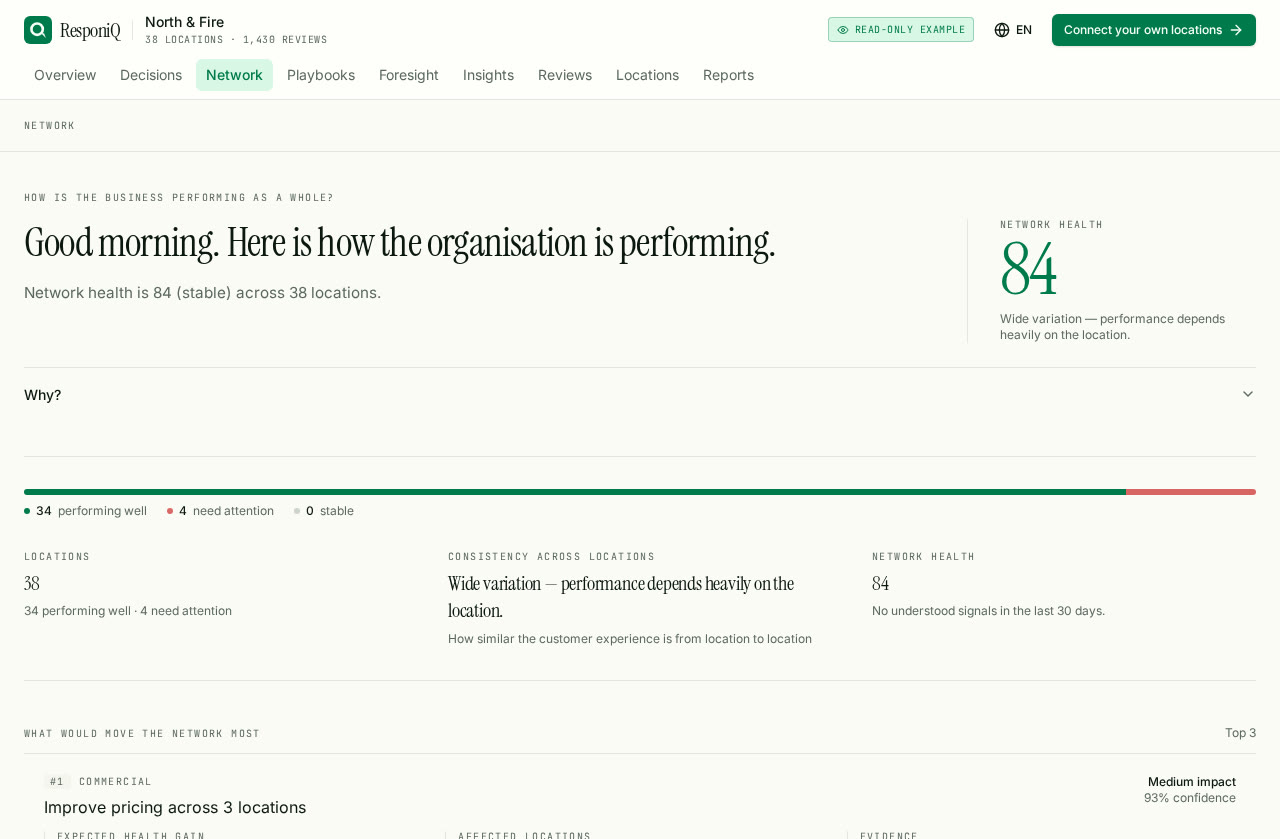This screenshot has height=839, width=1280.
Task: Open the Reviews tab
Action: [x=565, y=75]
